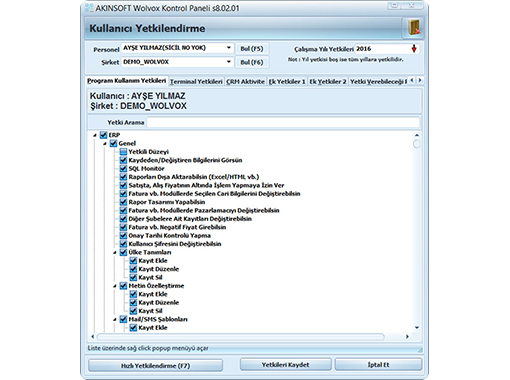This screenshot has width=510, height=380.
Task: Cancel with the İptal Et button
Action: coord(378,365)
